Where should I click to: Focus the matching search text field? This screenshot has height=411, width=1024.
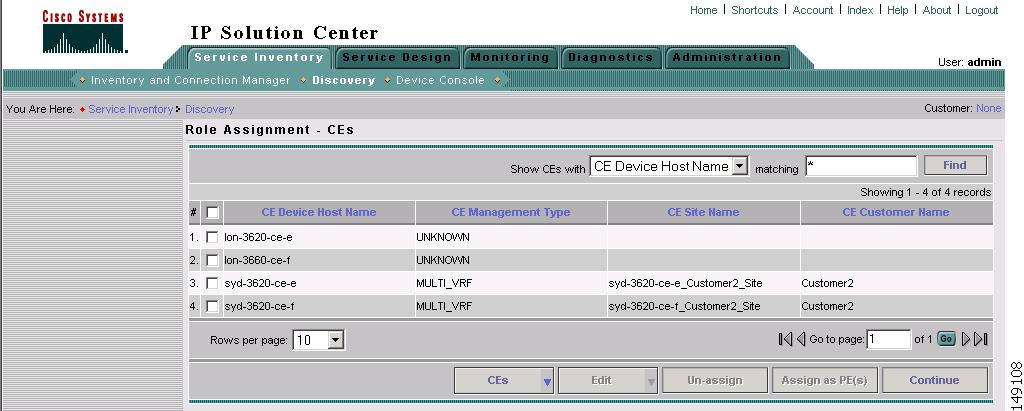pos(861,166)
